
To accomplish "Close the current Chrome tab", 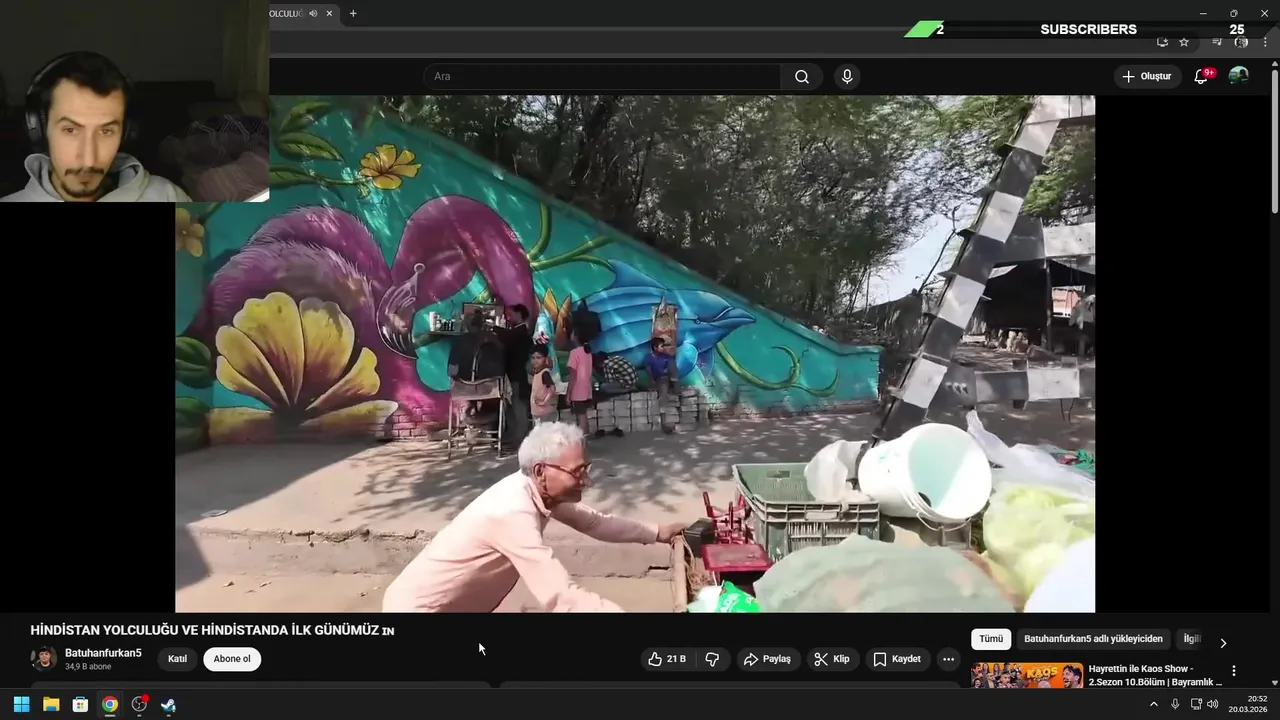I will tap(329, 13).
